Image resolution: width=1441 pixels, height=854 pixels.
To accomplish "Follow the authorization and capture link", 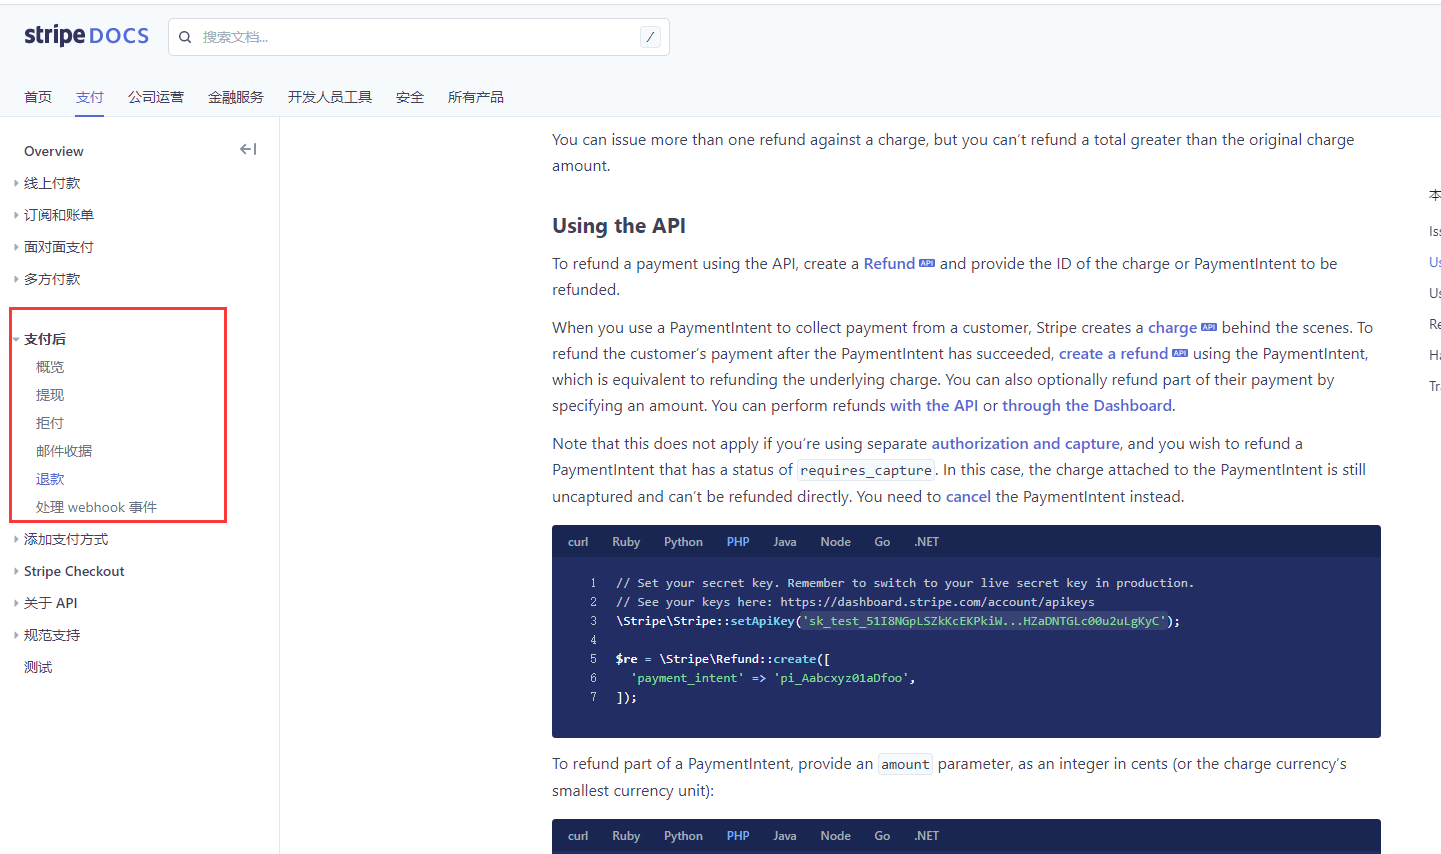I will pyautogui.click(x=1025, y=444).
